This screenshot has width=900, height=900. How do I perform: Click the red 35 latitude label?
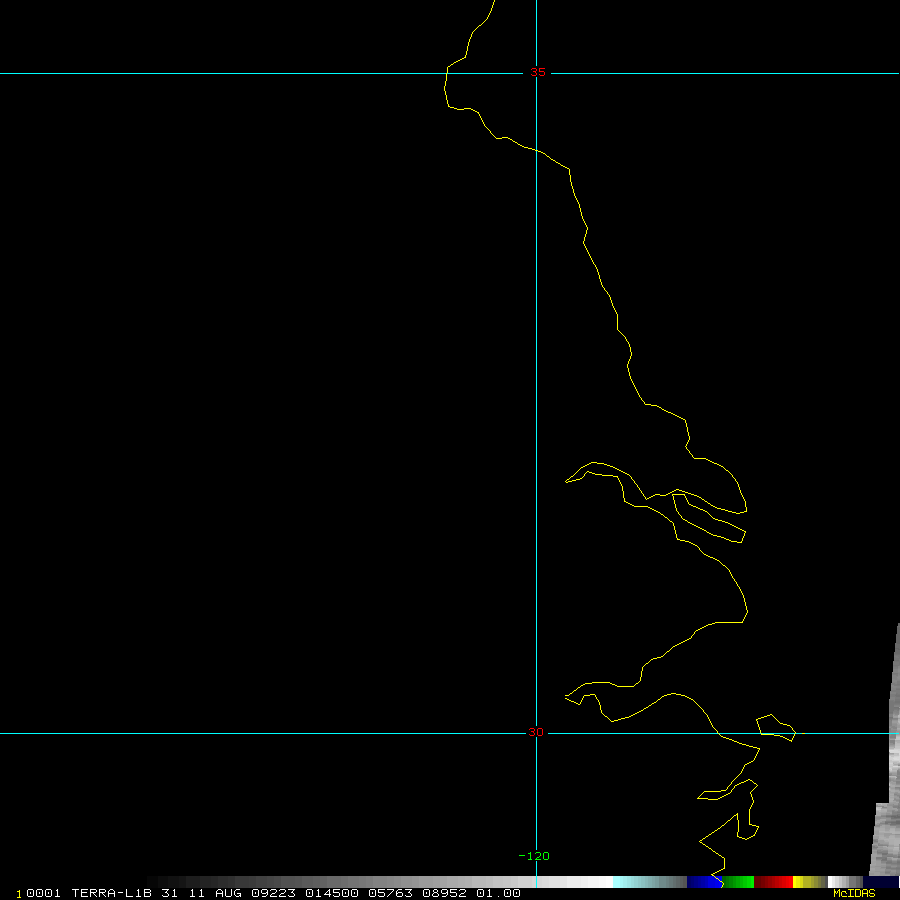[538, 72]
